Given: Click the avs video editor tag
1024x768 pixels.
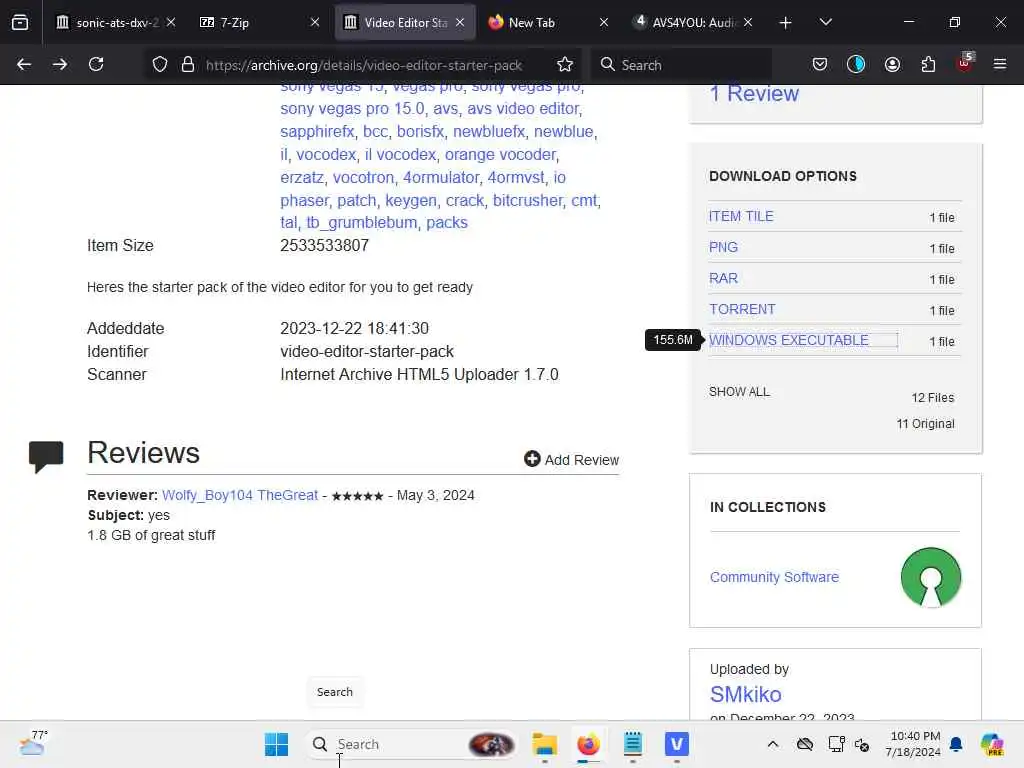Looking at the screenshot, I should (523, 108).
